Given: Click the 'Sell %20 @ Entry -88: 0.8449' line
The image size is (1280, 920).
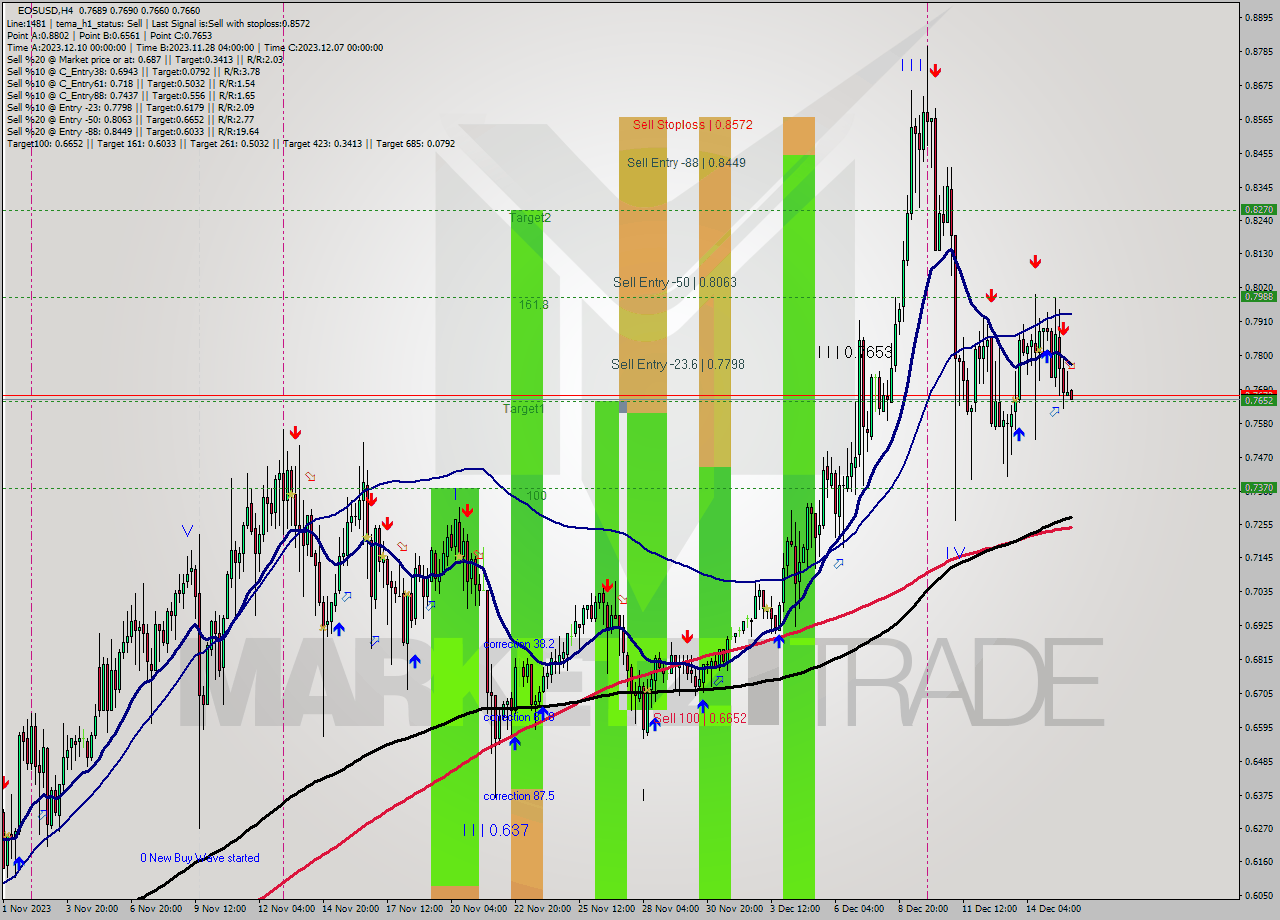Looking at the screenshot, I should pyautogui.click(x=133, y=131).
